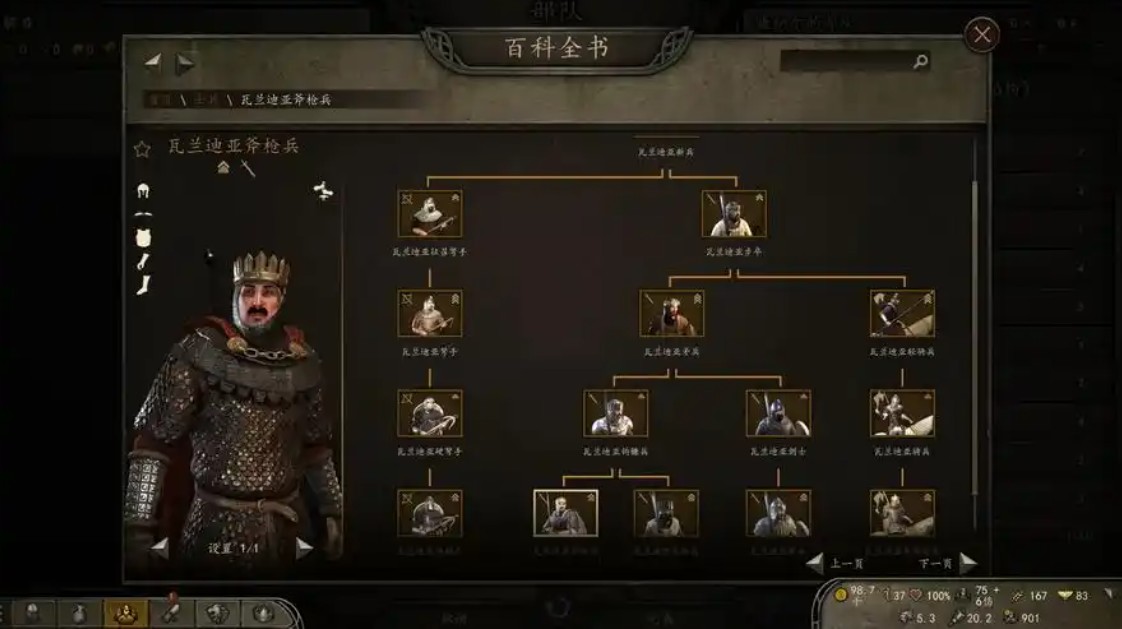Select the helmet equipment slot icon
This screenshot has height=629, width=1122.
(x=143, y=190)
